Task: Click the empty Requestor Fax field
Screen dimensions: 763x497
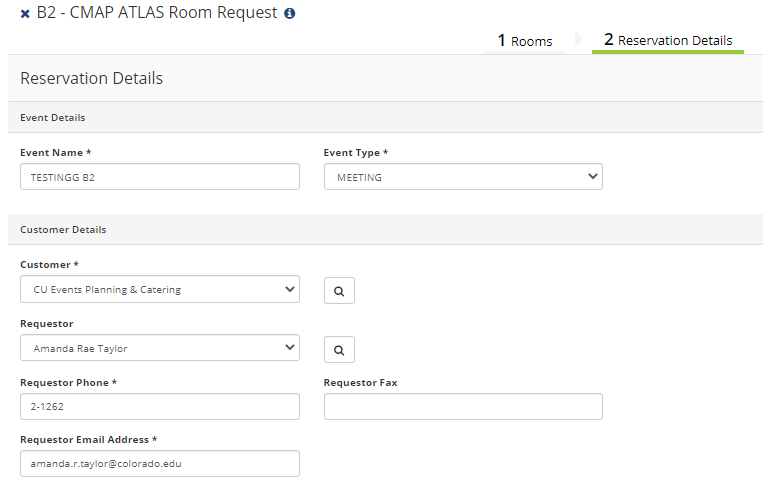Action: [463, 406]
